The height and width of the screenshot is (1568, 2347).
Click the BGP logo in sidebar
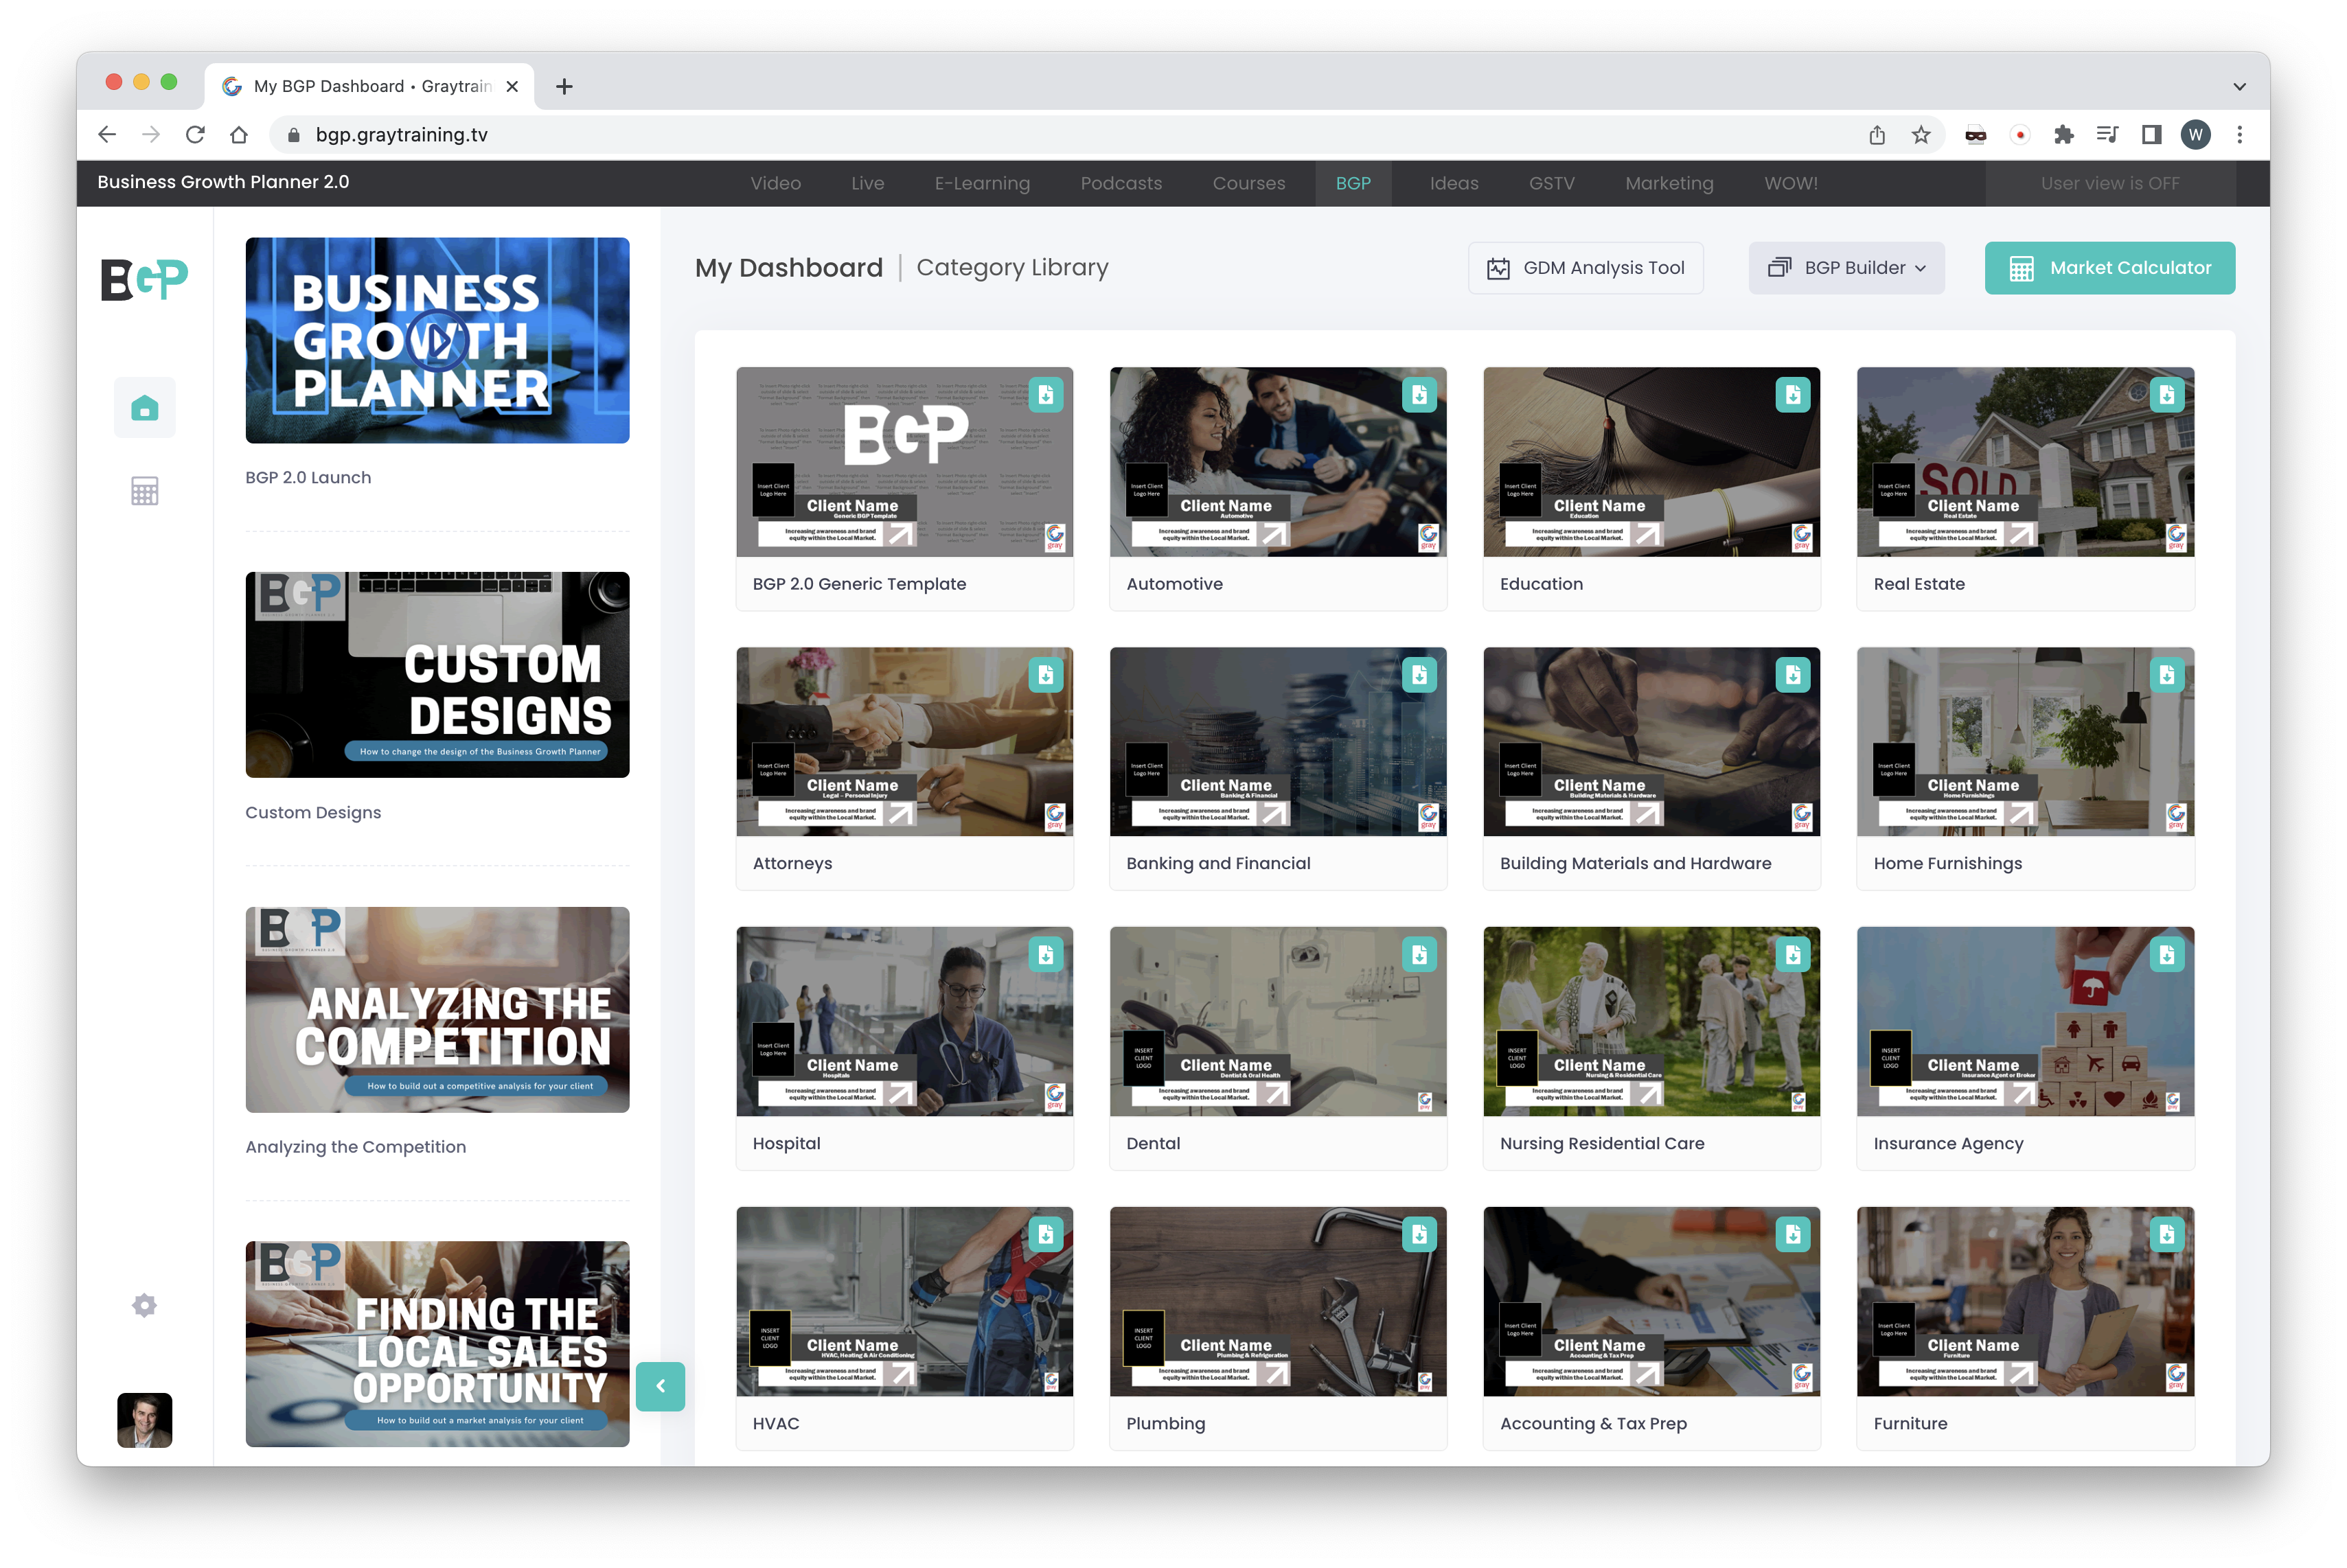[x=144, y=279]
